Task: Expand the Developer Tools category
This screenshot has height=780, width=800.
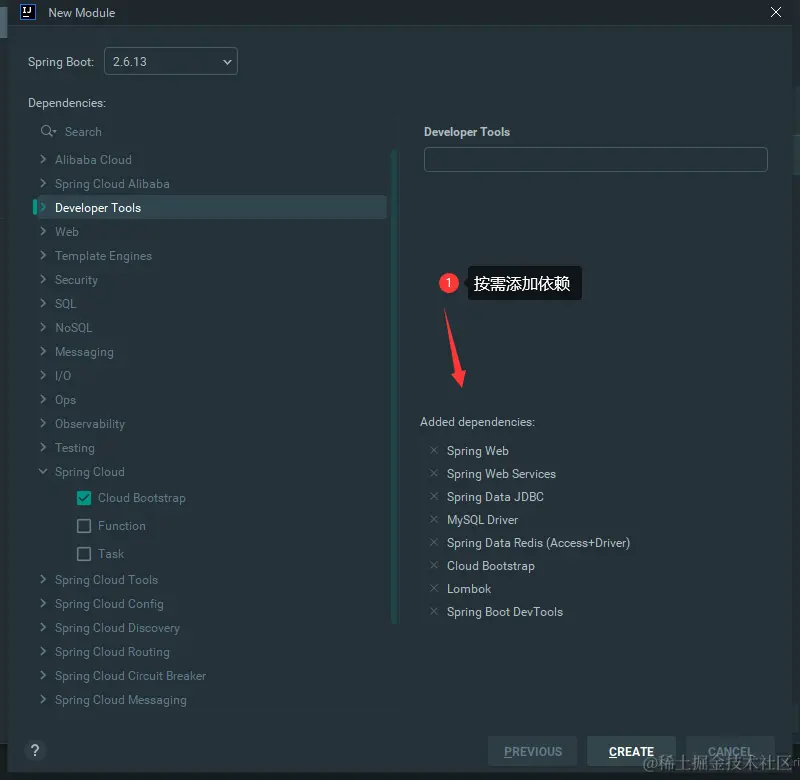Action: pos(43,207)
